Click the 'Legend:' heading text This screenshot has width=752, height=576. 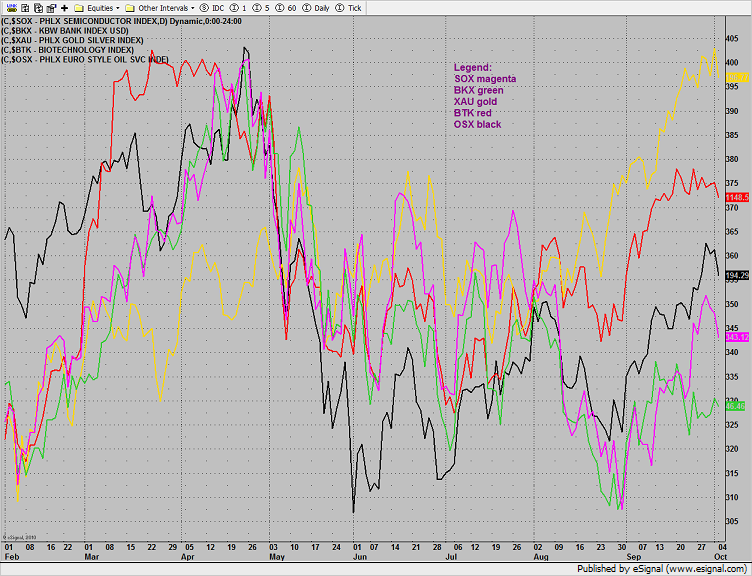pos(473,68)
